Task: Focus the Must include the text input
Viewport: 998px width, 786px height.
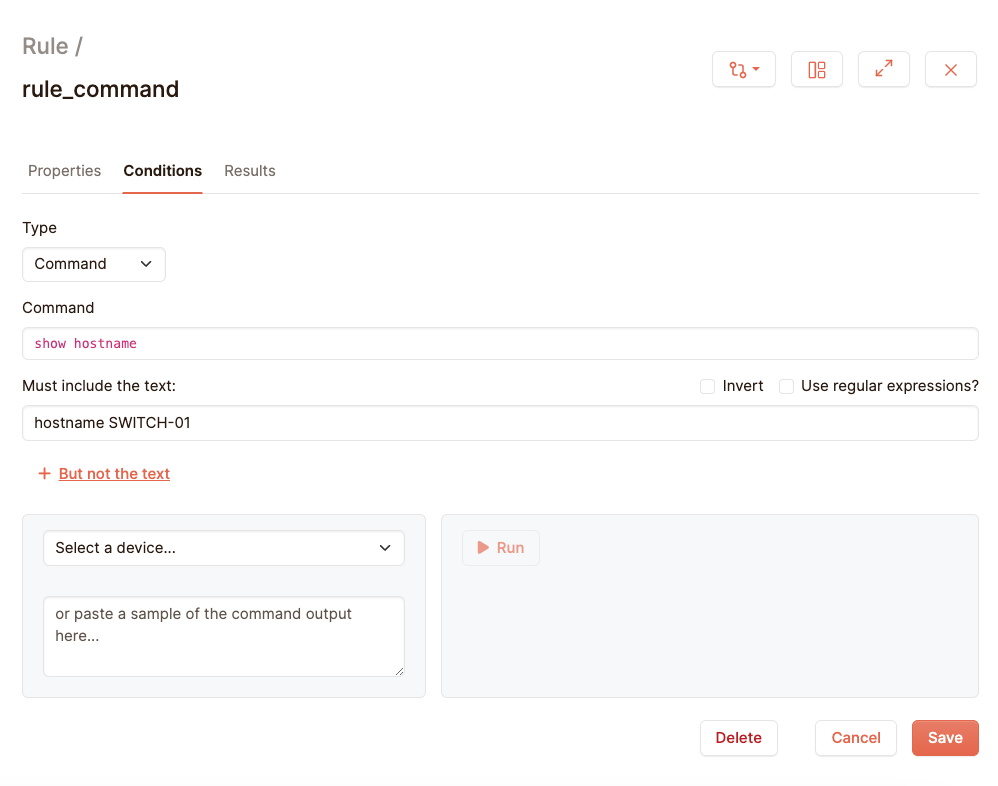Action: (500, 423)
